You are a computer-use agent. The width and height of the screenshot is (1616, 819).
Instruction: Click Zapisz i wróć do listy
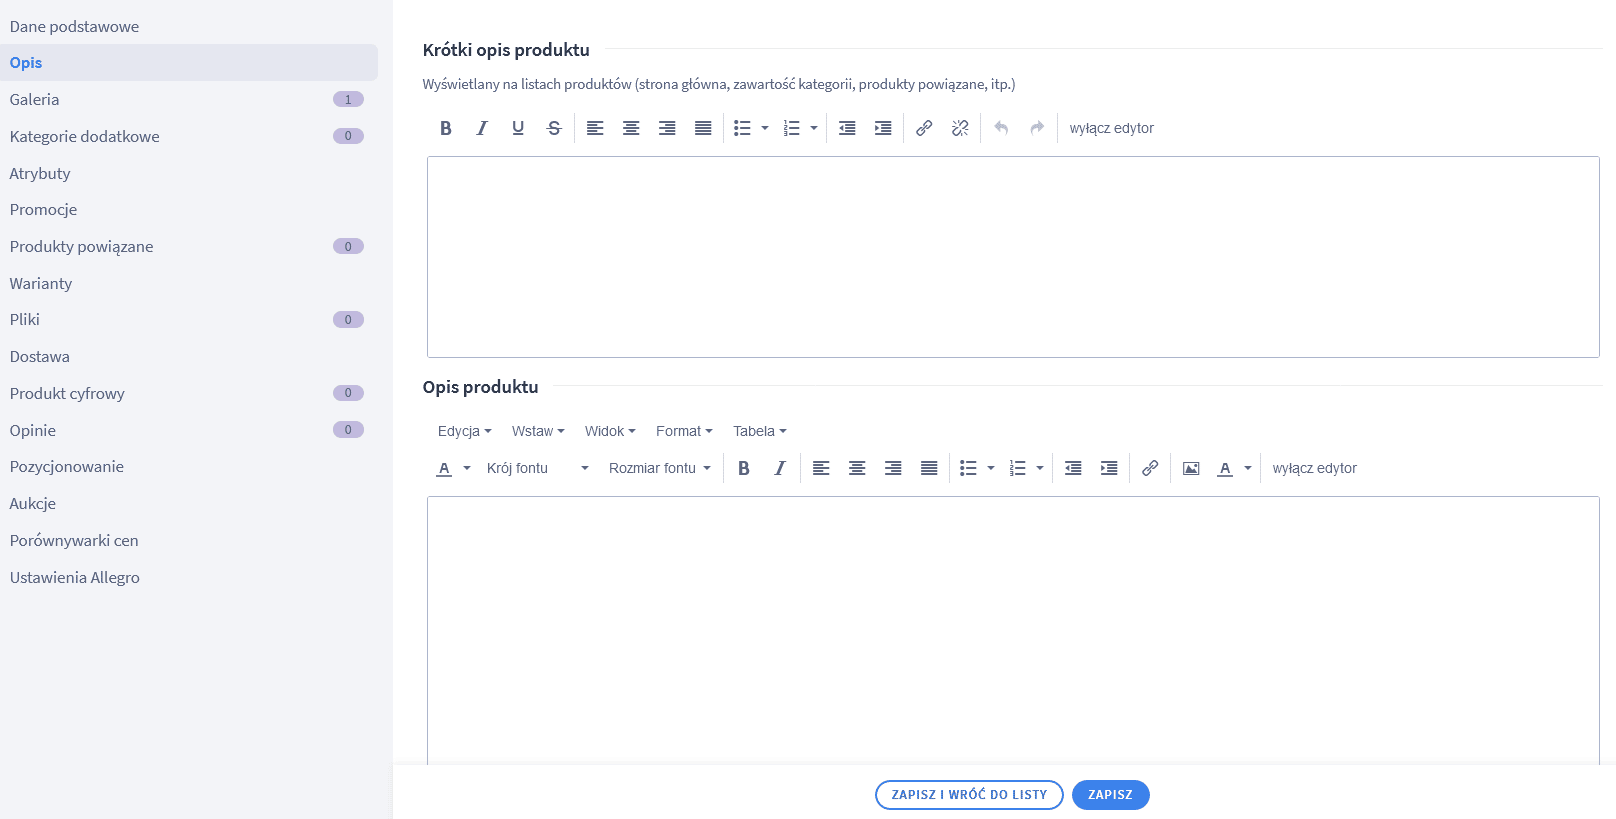pos(969,795)
